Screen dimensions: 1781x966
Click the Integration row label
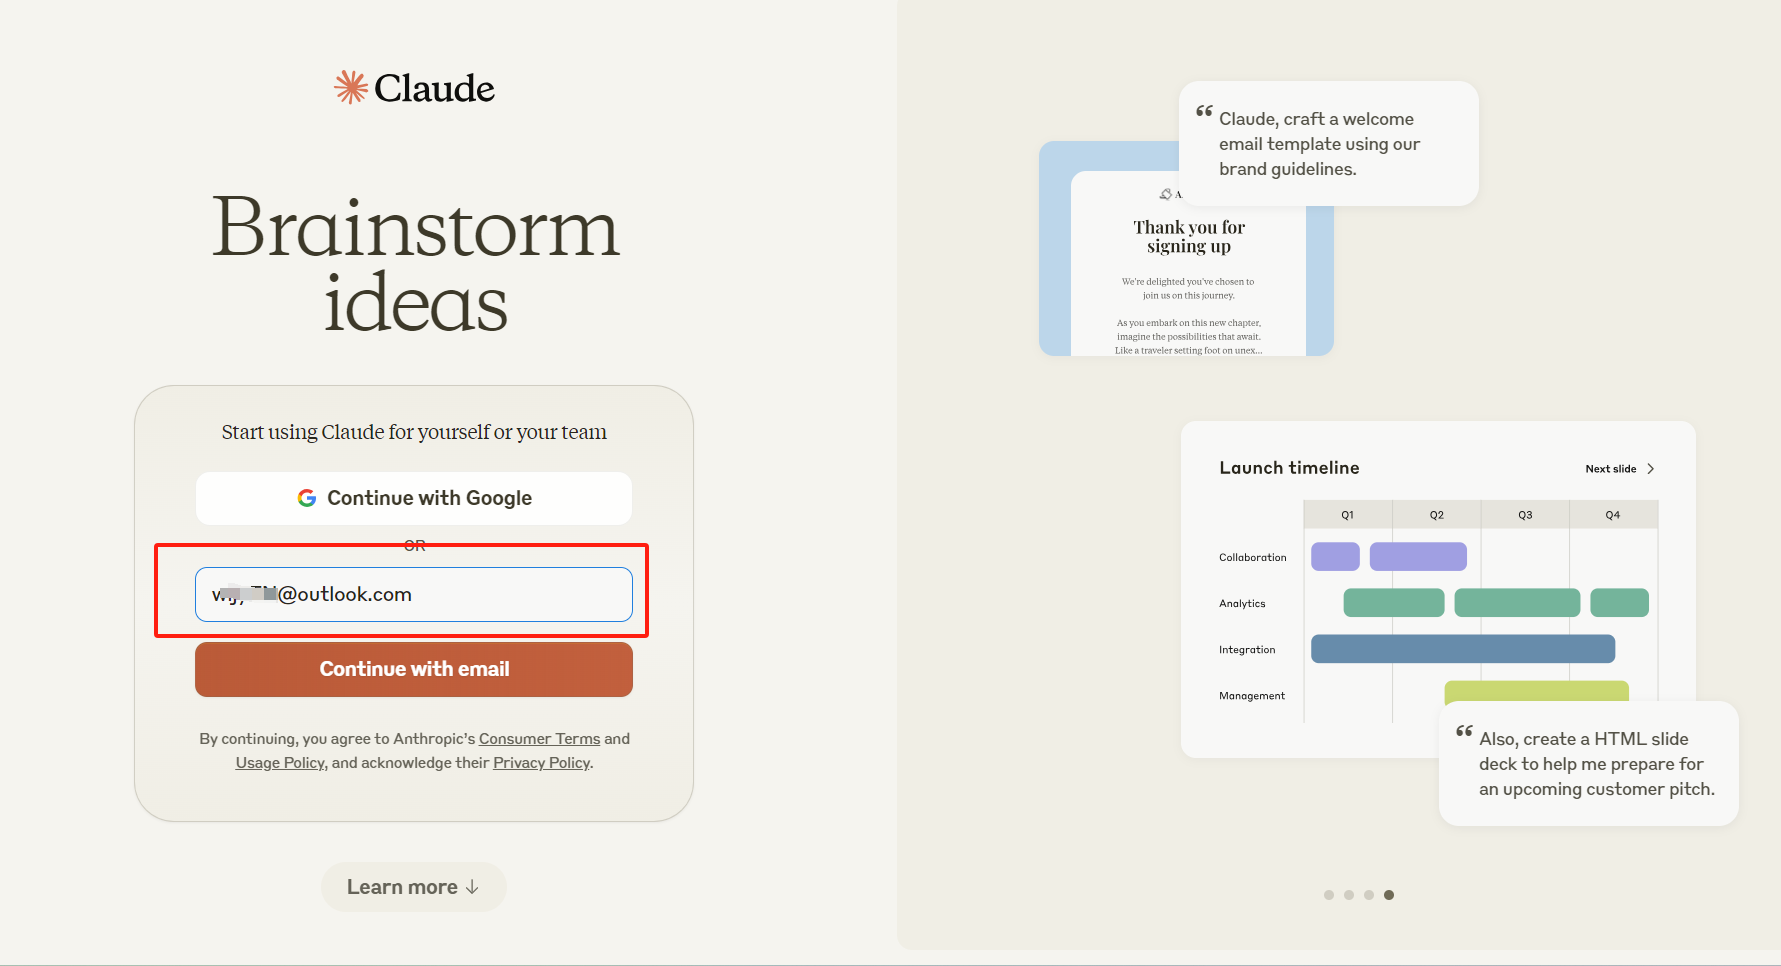[1247, 650]
